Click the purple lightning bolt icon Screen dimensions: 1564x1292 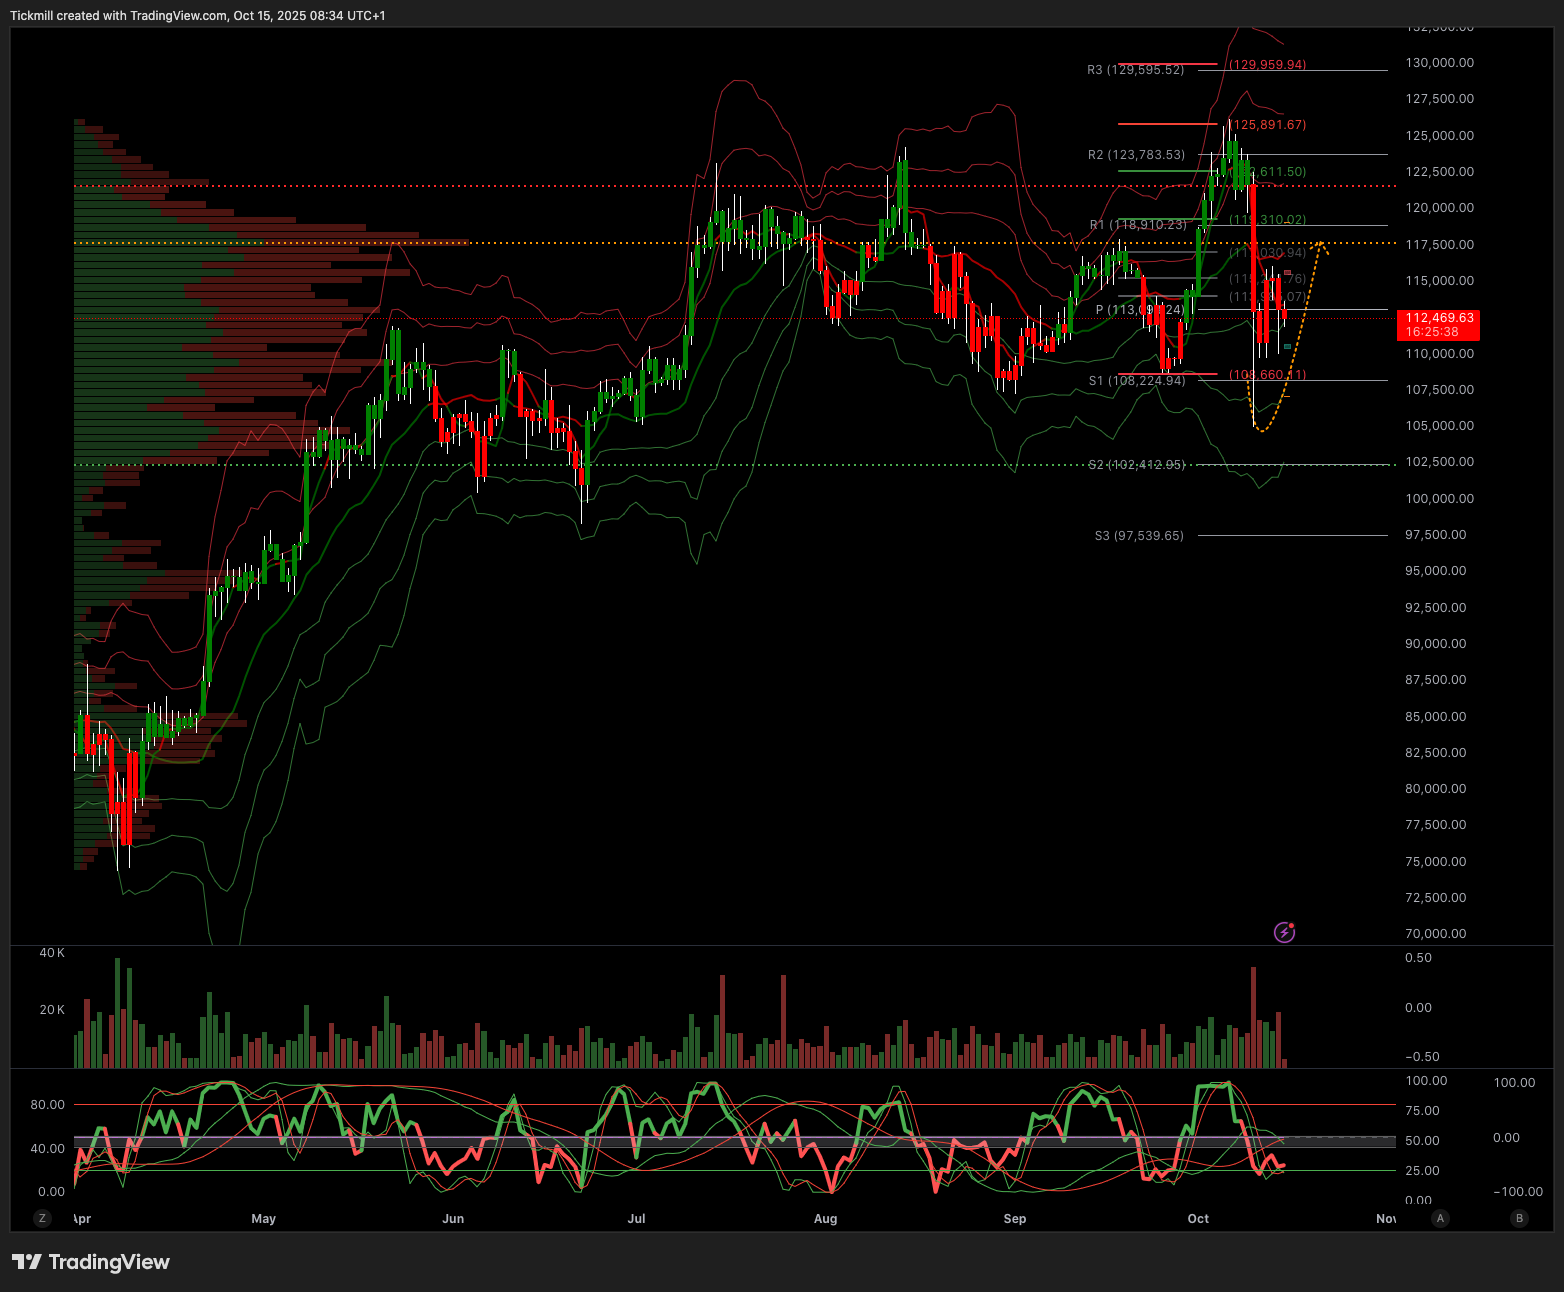click(x=1285, y=932)
